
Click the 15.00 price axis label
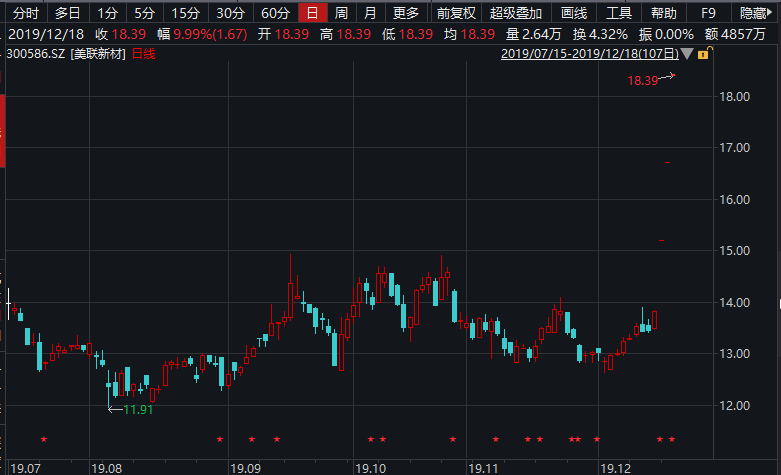735,250
